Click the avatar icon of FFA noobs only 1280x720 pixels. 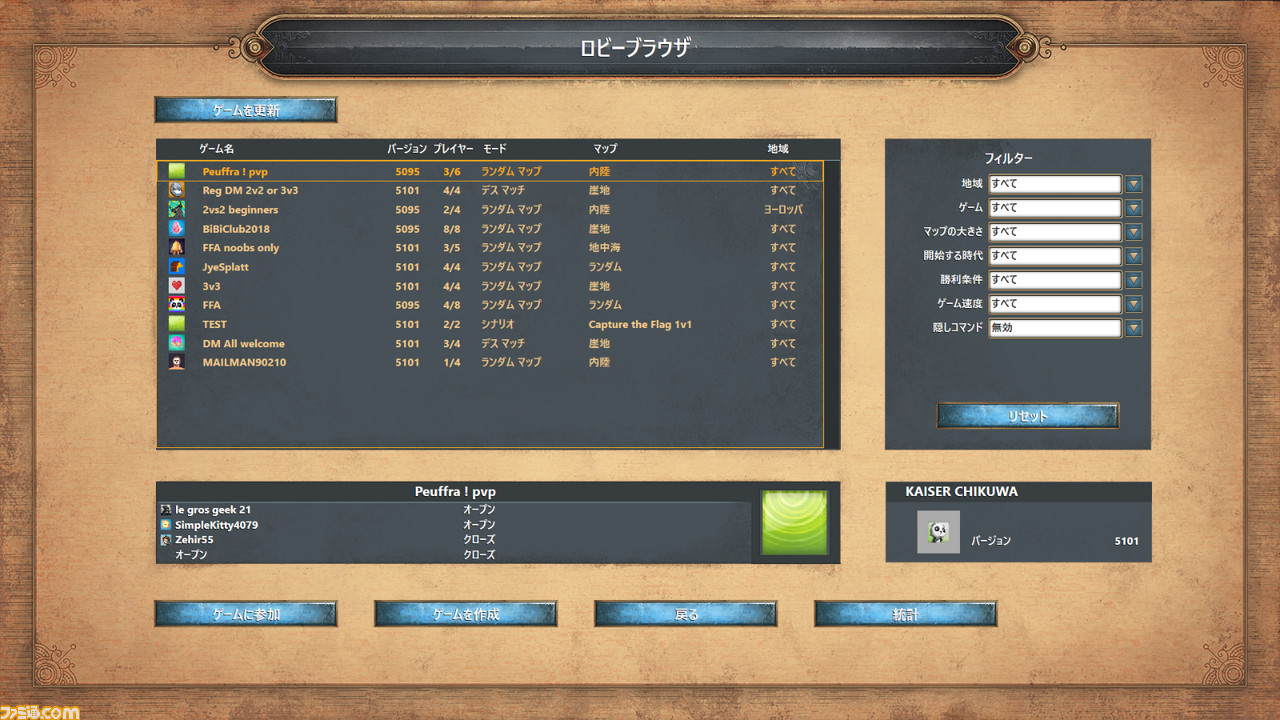click(177, 247)
